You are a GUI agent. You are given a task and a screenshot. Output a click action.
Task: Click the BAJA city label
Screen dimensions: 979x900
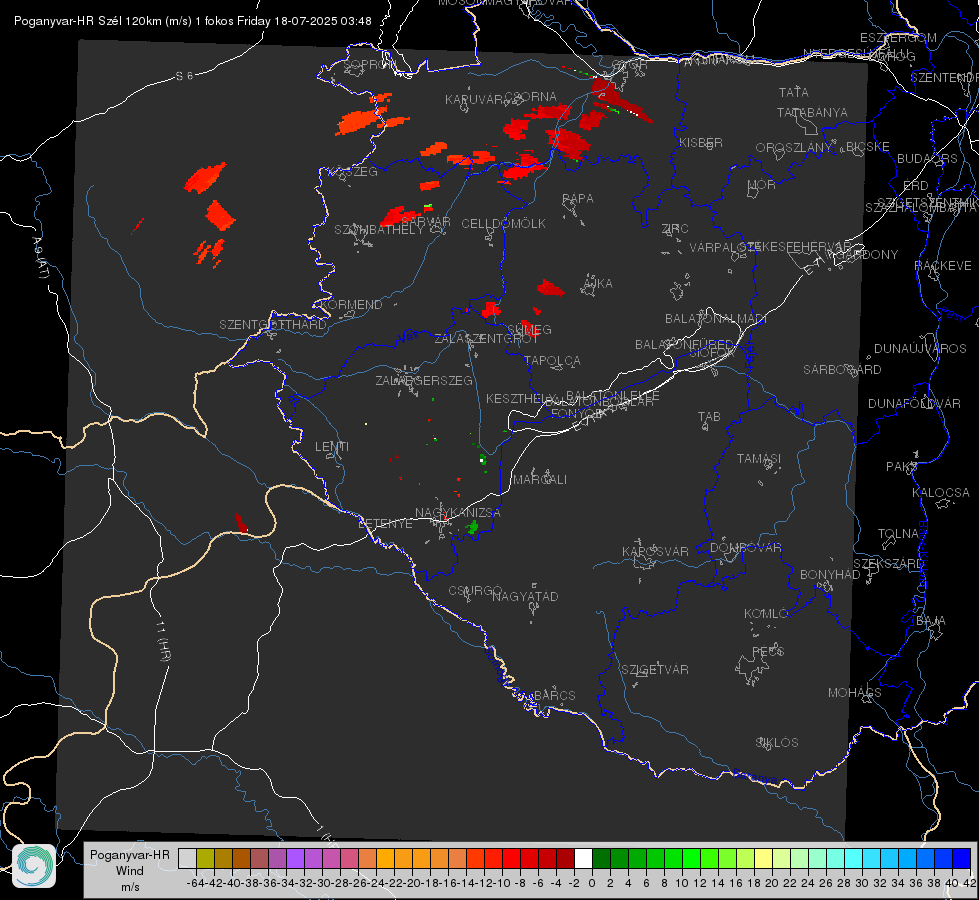(931, 621)
